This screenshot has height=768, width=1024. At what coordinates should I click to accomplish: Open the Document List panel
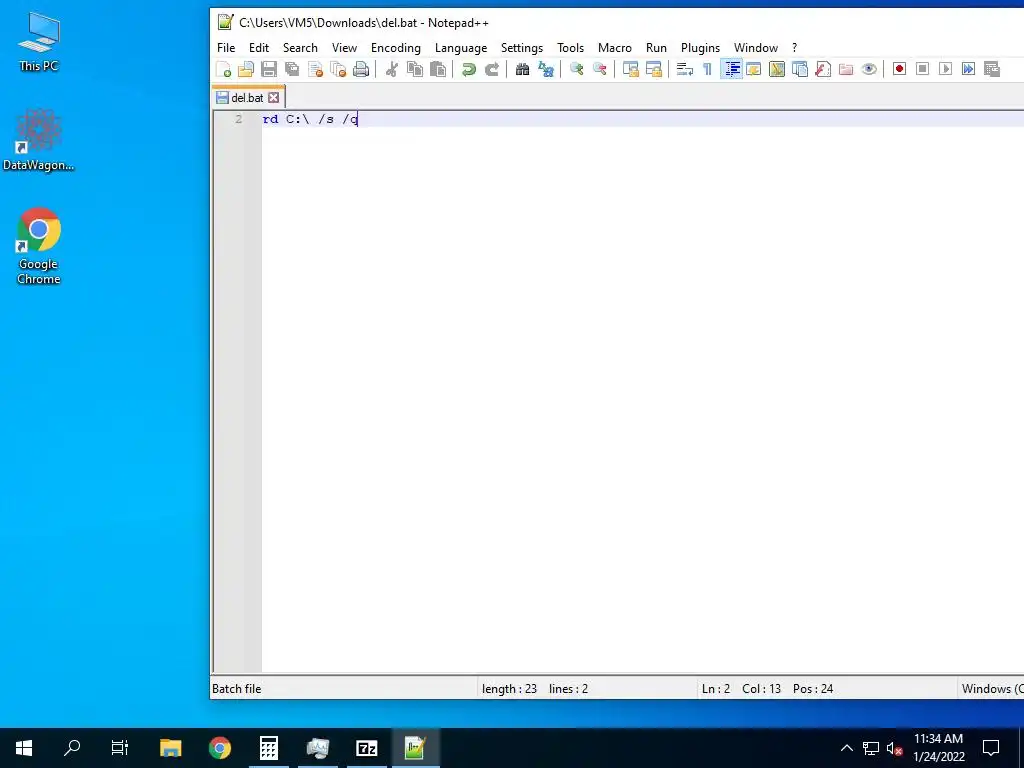[800, 69]
